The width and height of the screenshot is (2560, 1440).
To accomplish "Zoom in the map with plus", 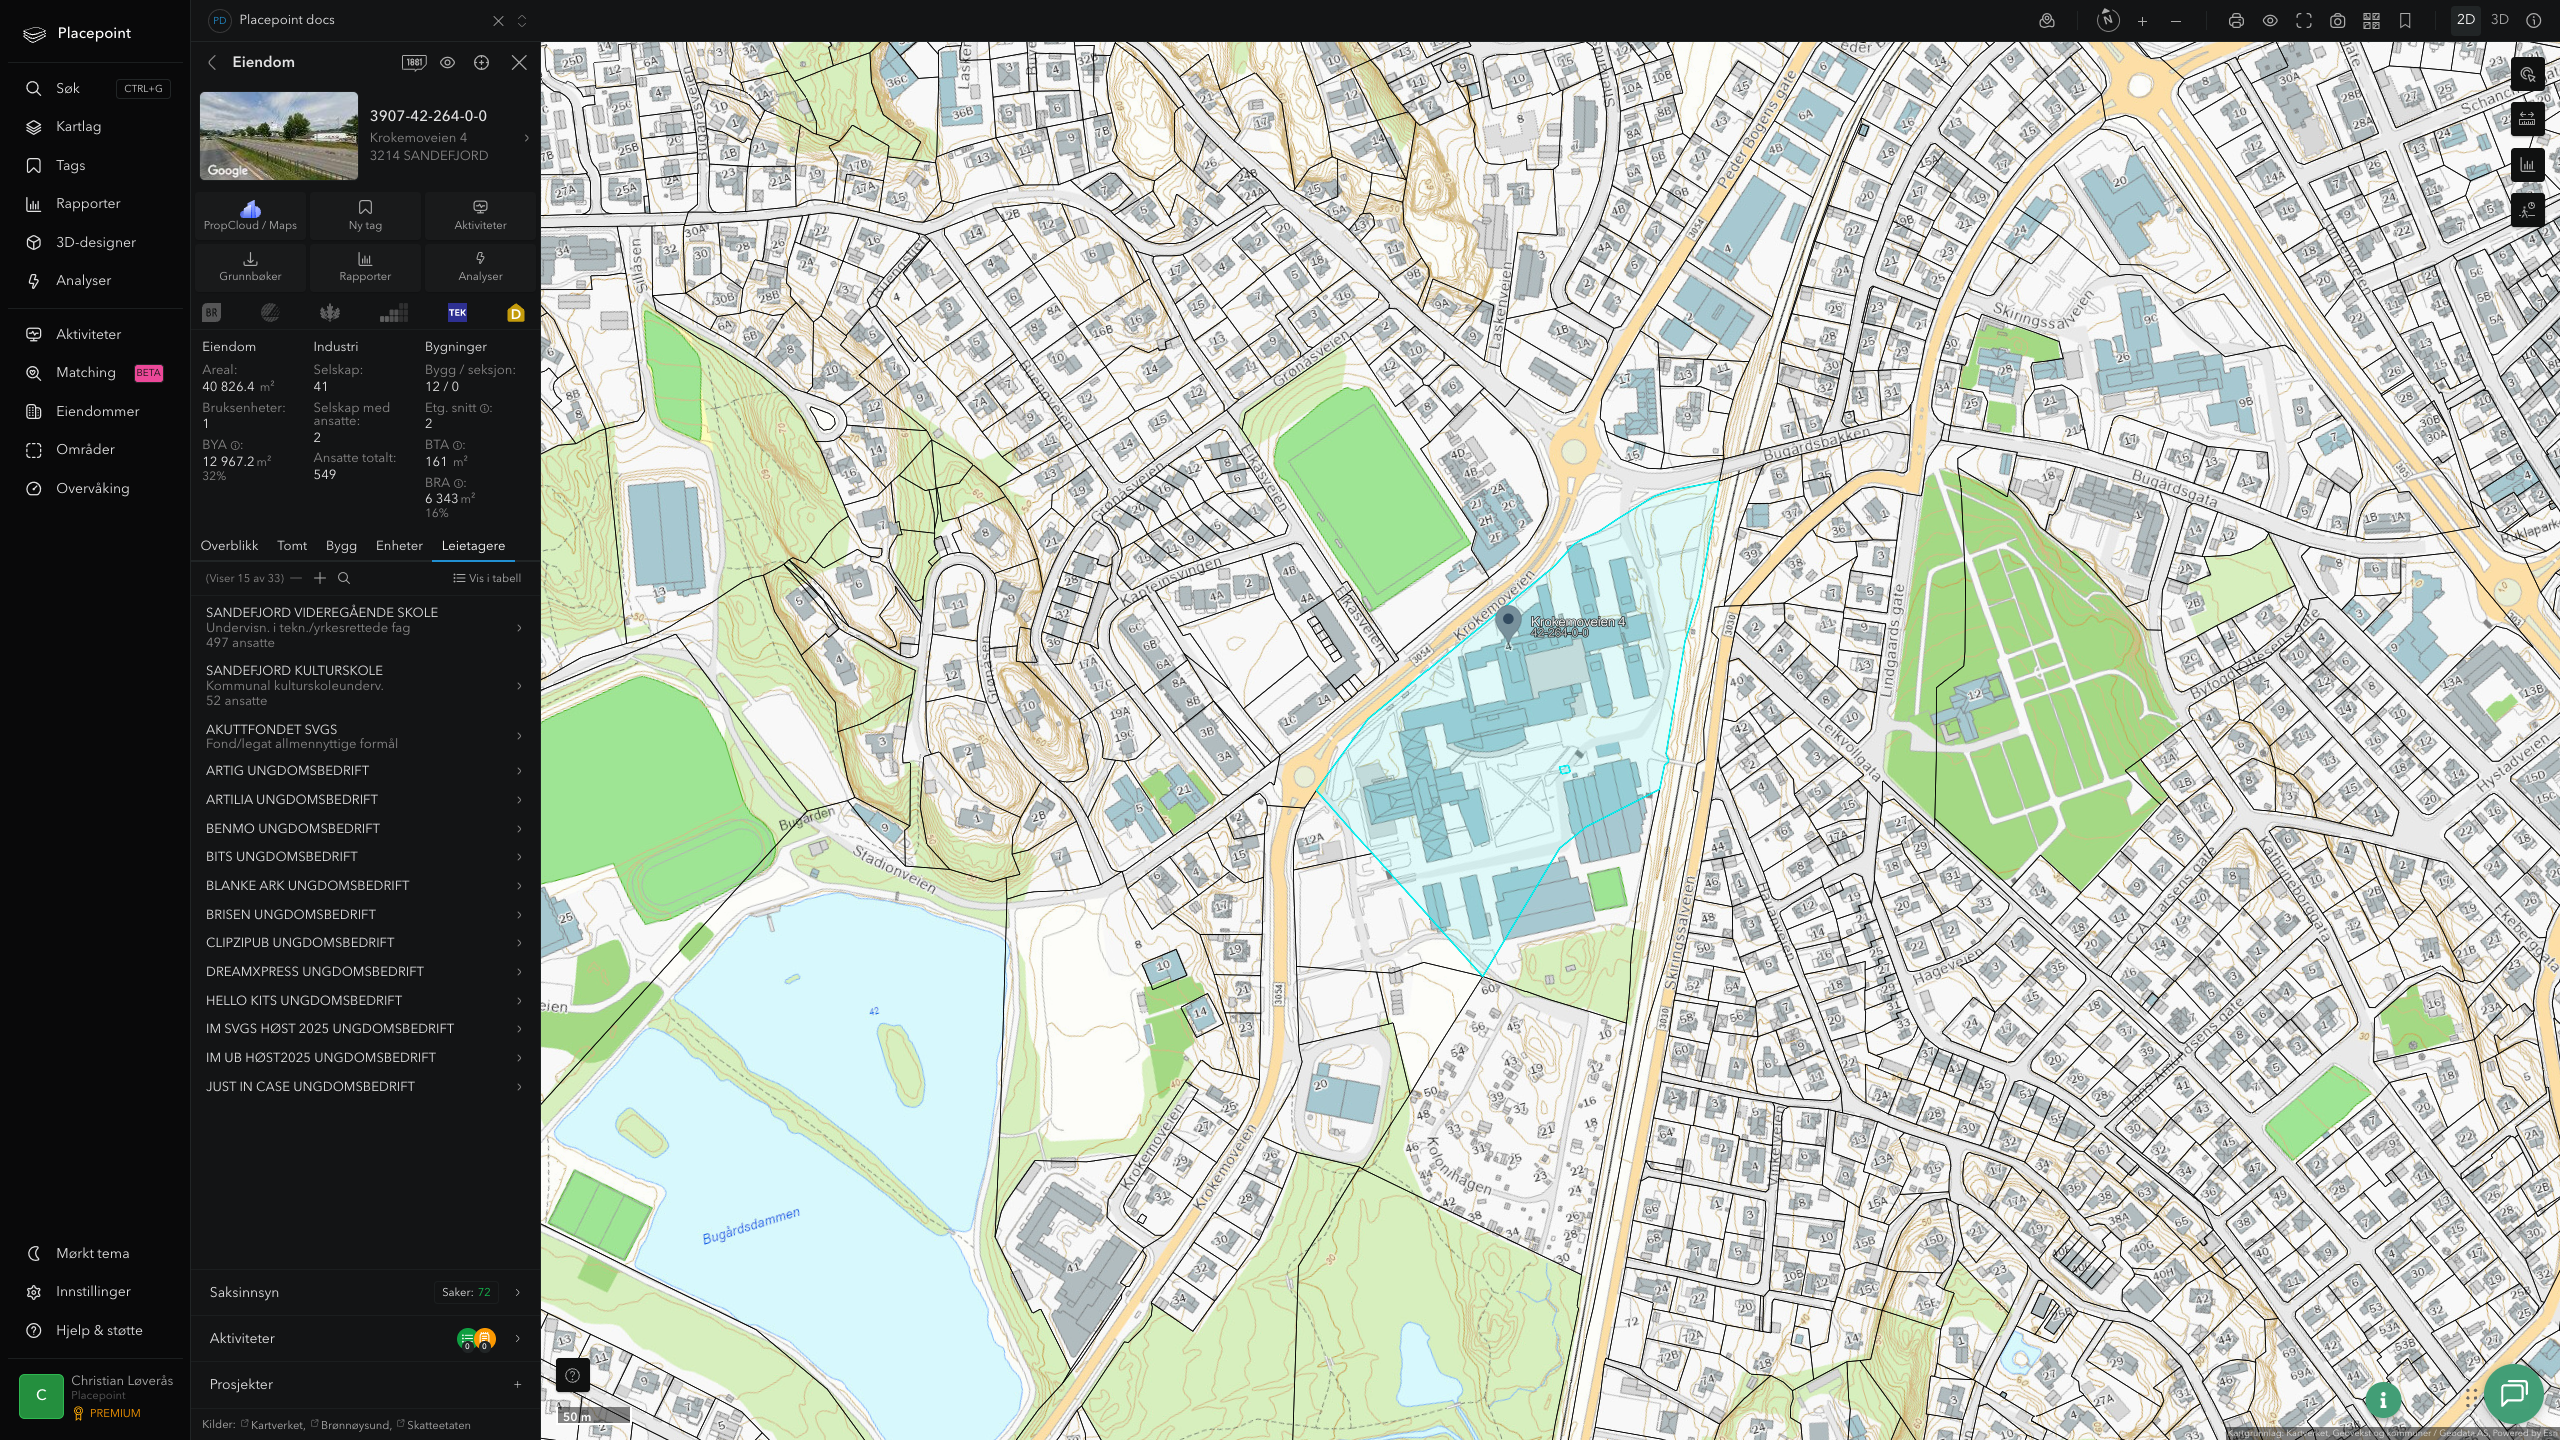I will (2142, 20).
